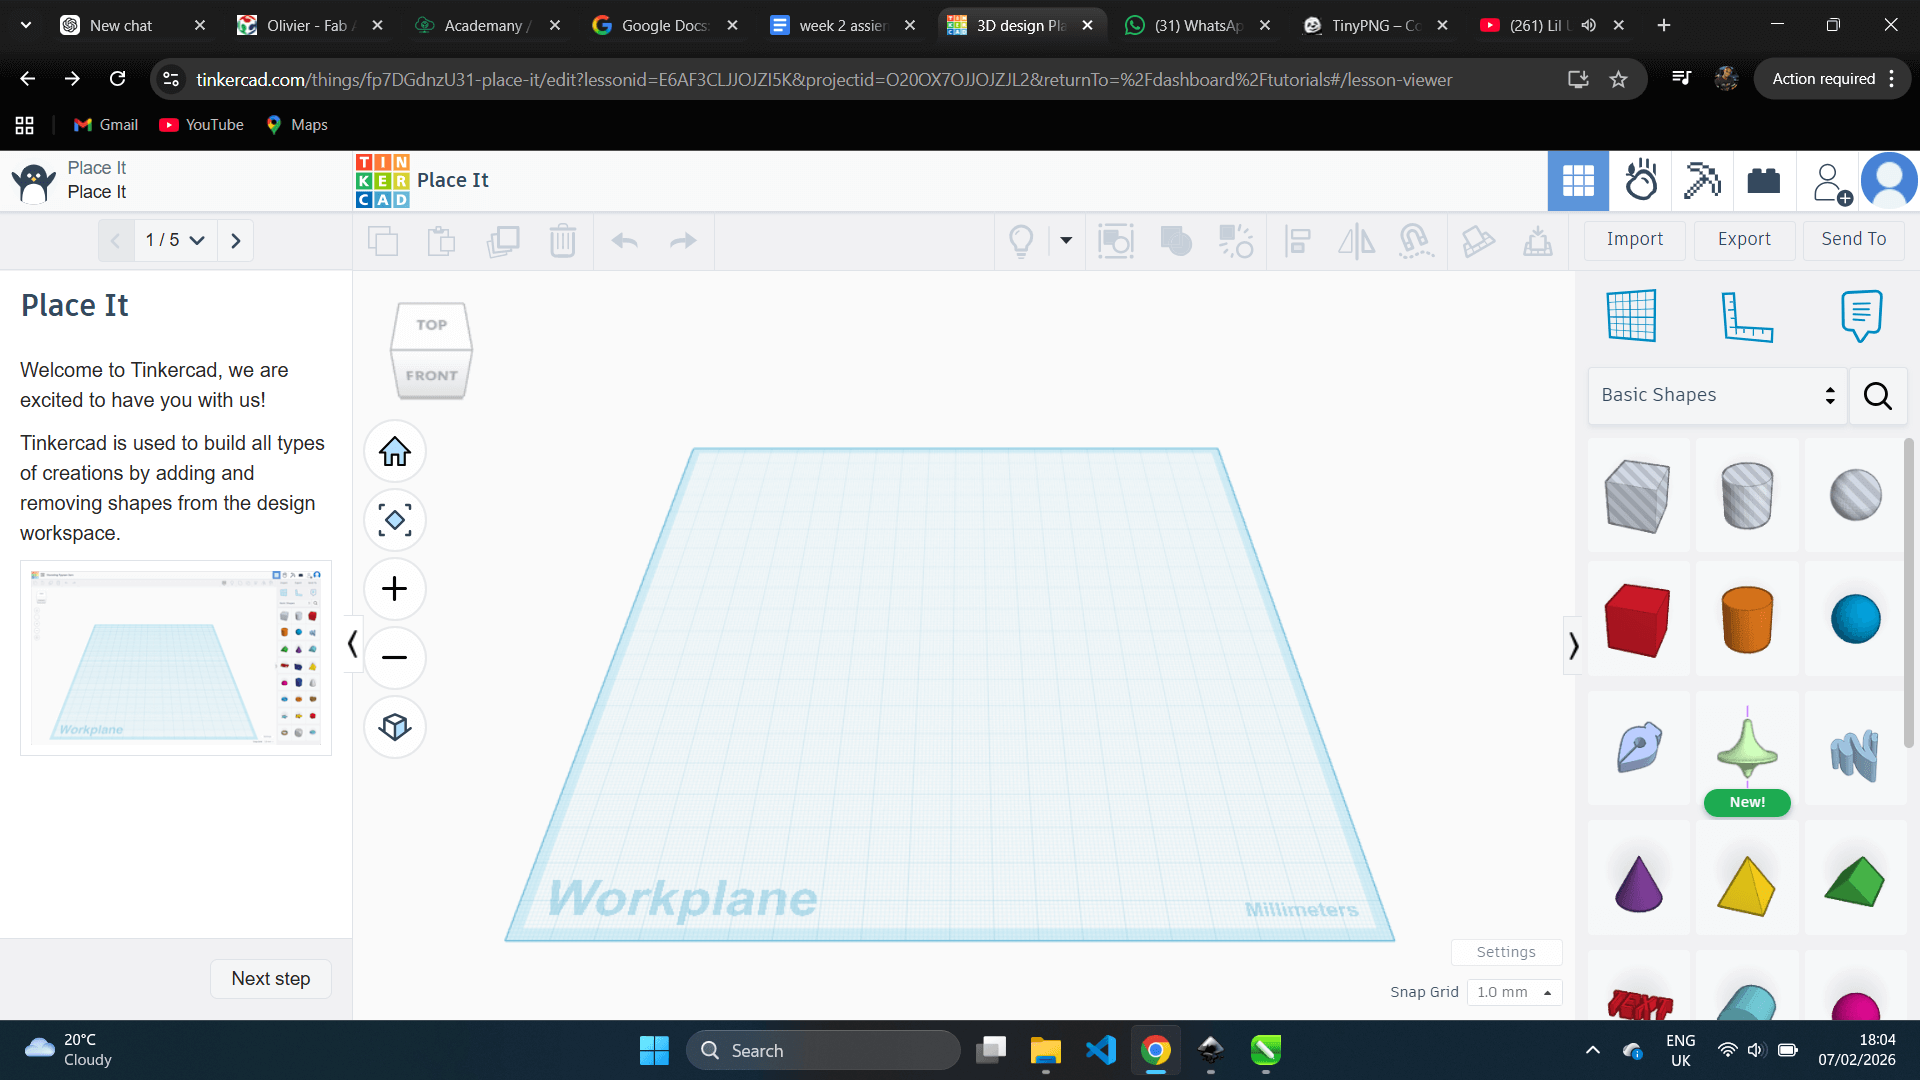This screenshot has width=1920, height=1080.
Task: Open the Snap Grid 1.0 mm dropdown
Action: 1514,992
